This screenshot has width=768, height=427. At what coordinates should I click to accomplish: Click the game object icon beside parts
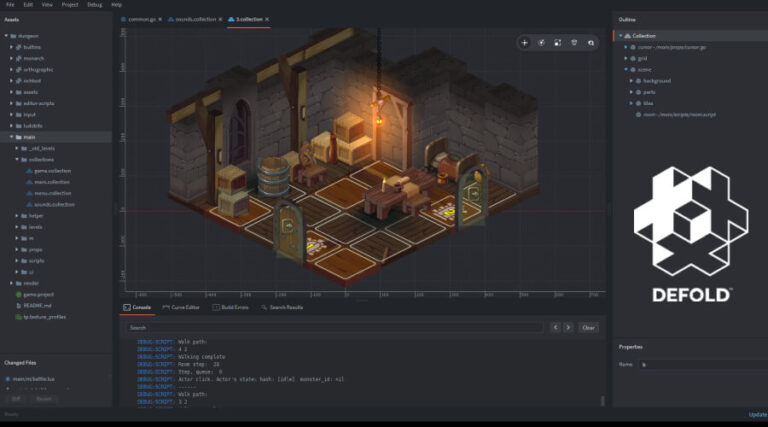pos(638,92)
